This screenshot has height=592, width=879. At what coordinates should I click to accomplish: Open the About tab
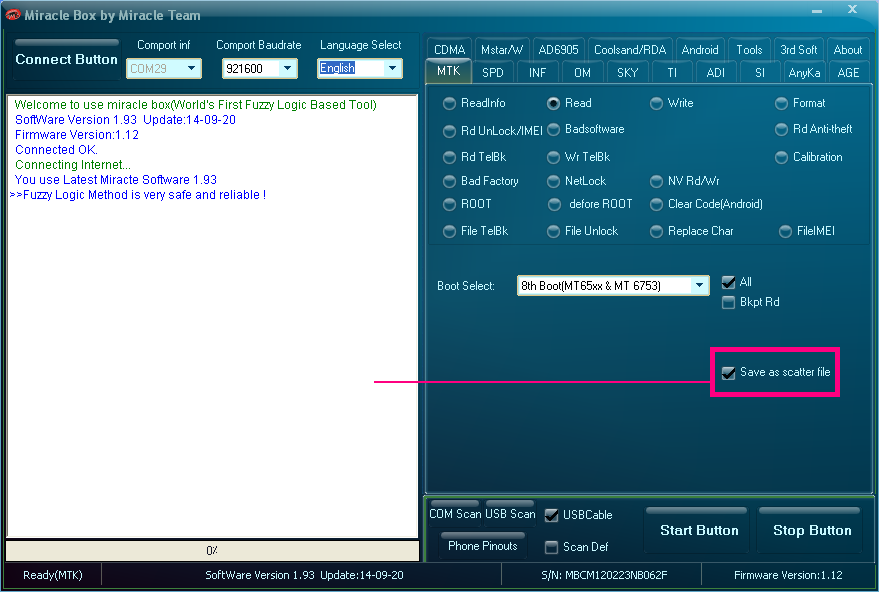[x=848, y=50]
